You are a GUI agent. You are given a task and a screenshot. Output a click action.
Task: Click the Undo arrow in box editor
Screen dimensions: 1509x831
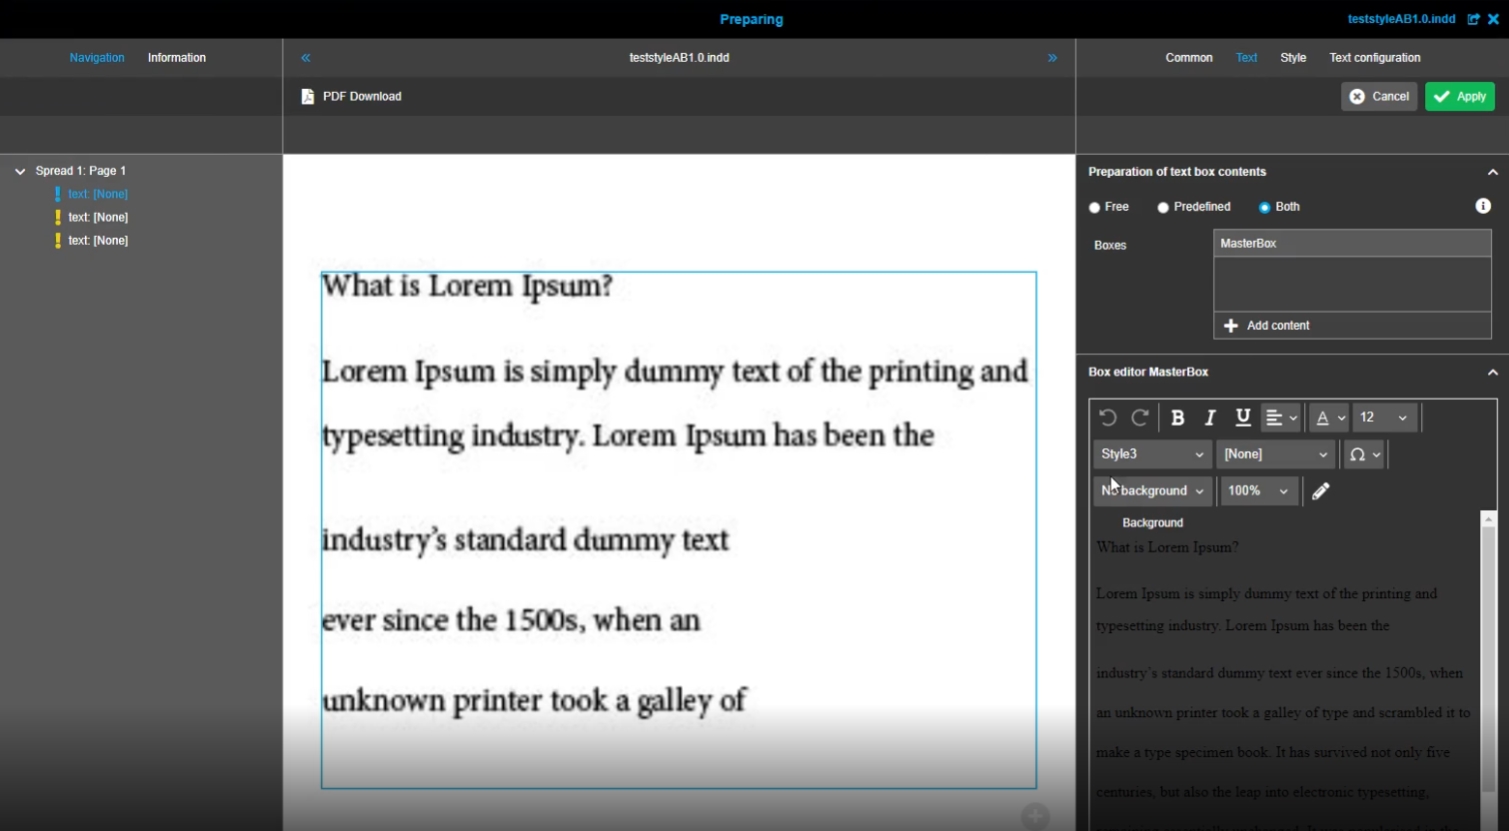[1107, 418]
